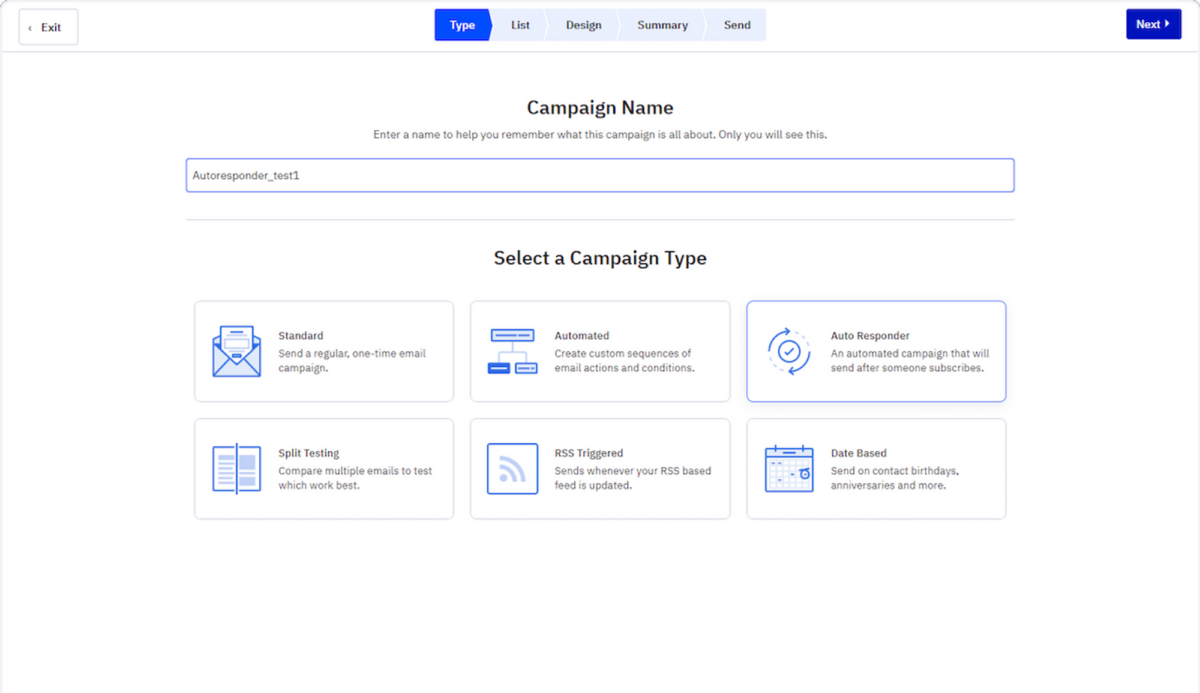The width and height of the screenshot is (1200, 693).
Task: Select the Standard campaign type title
Action: (301, 336)
